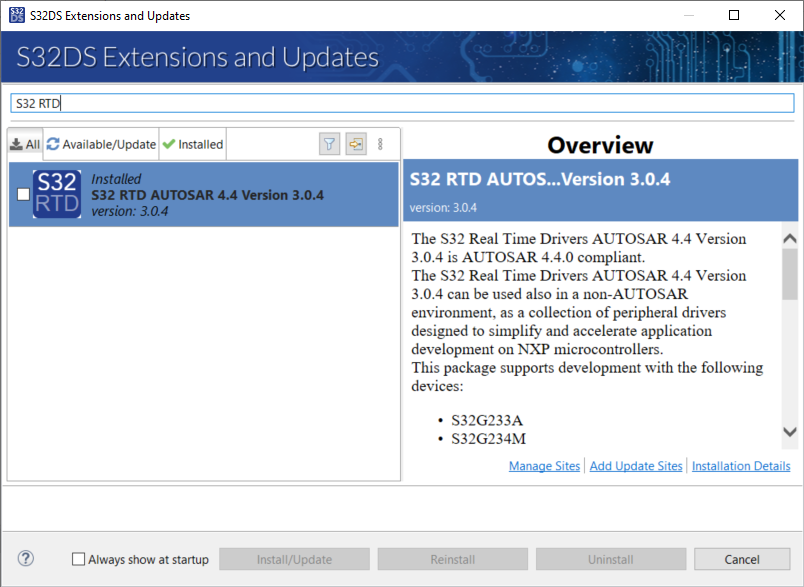Switch to the Available/Update tab

(101, 145)
